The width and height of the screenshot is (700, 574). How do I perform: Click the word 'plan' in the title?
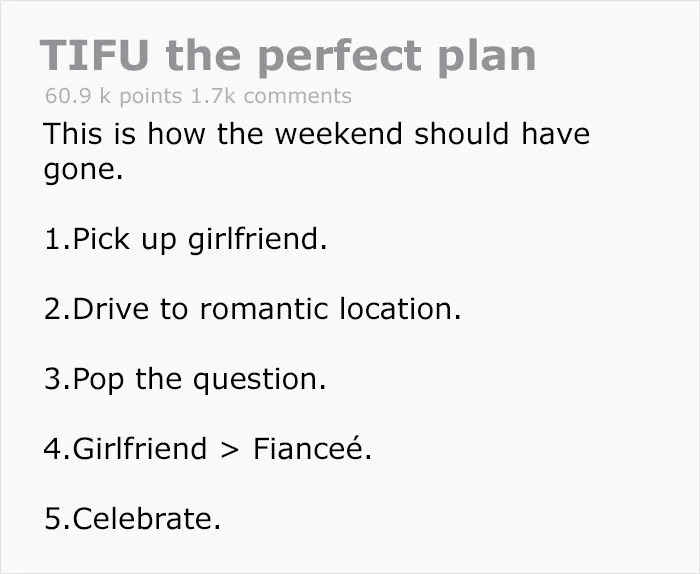pos(487,57)
